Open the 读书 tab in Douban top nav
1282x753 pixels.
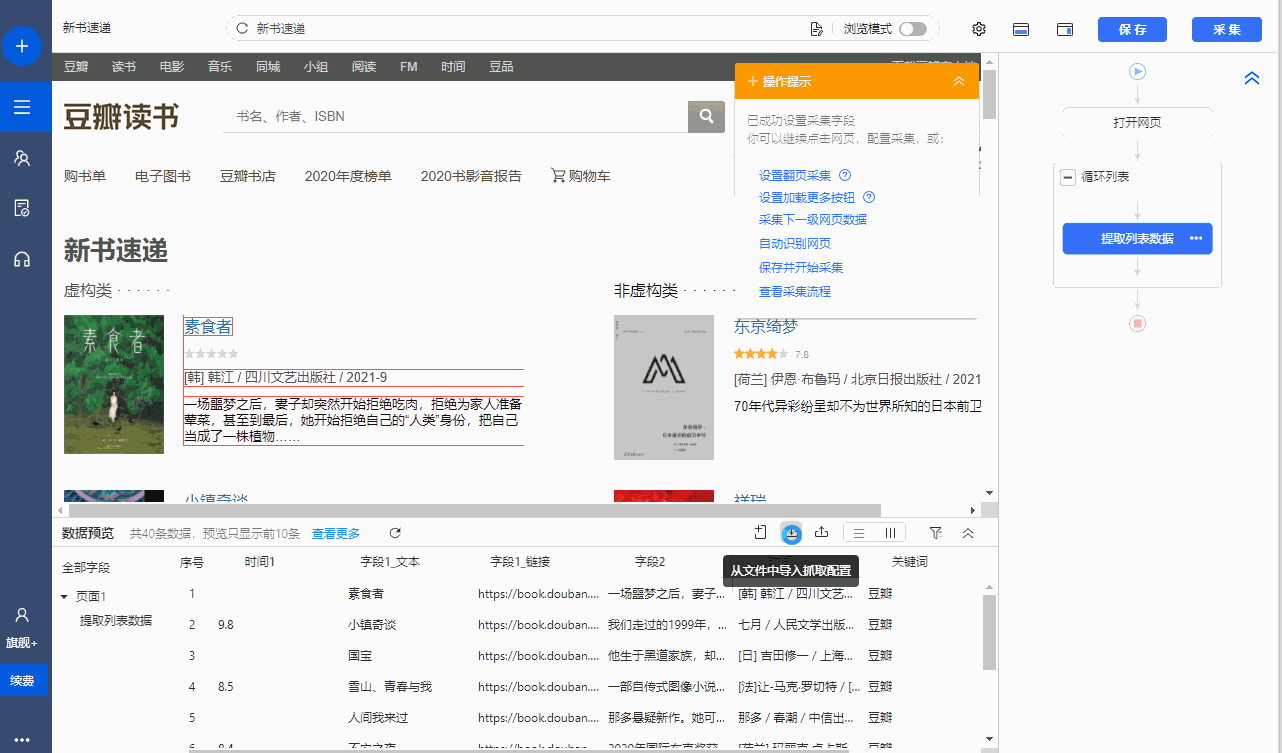(124, 67)
